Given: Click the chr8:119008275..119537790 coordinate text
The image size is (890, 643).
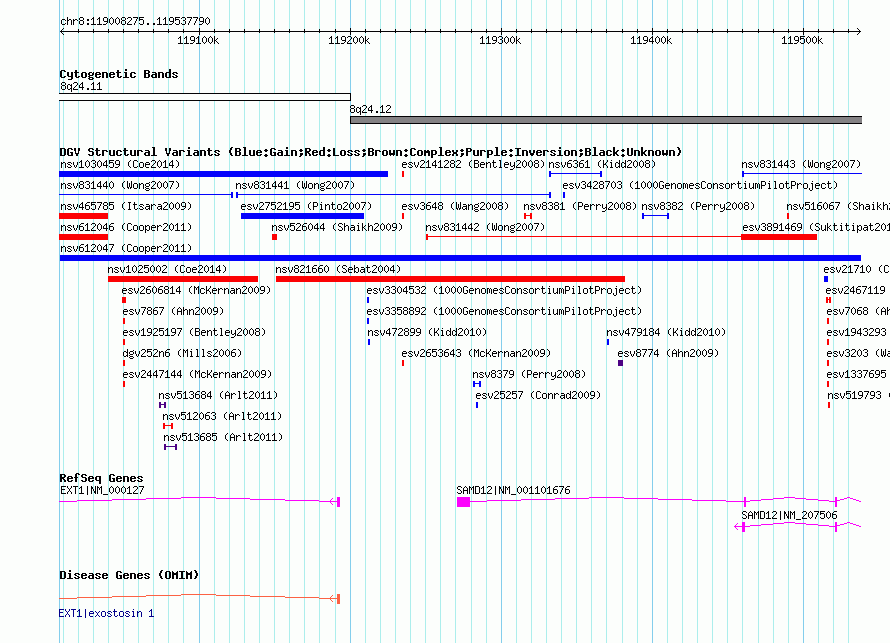Looking at the screenshot, I should [135, 22].
